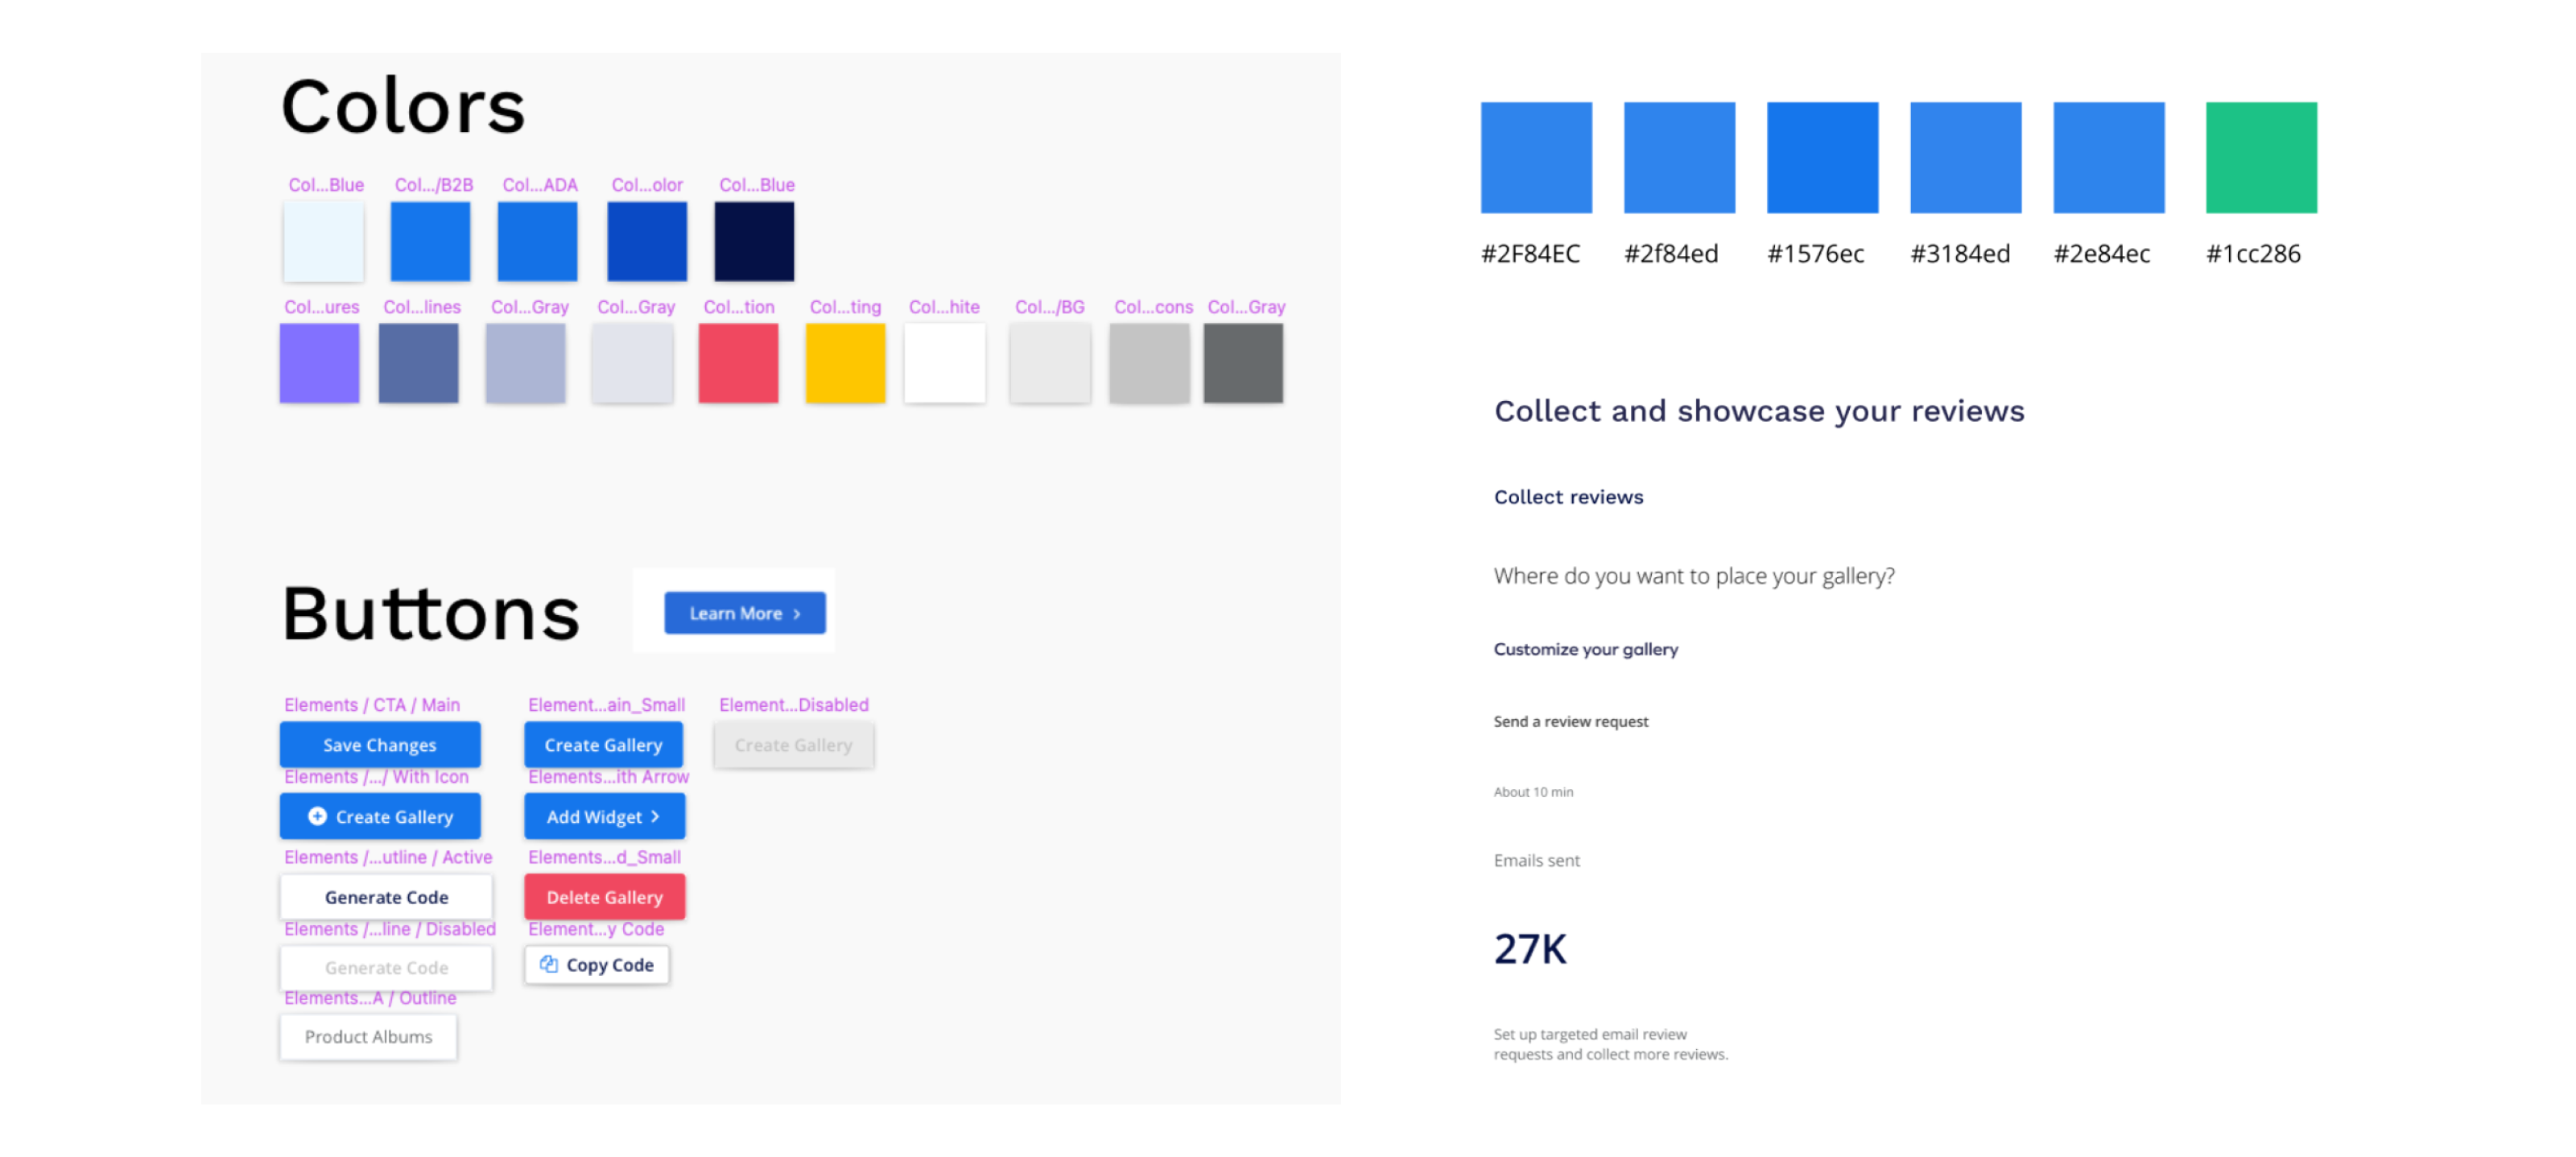Click the active Generate Code outline button
The width and height of the screenshot is (2576, 1157).
(x=386, y=896)
